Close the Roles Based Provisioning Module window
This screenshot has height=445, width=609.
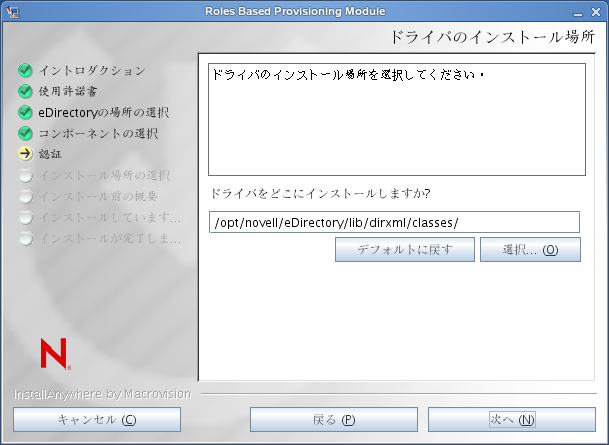point(596,12)
